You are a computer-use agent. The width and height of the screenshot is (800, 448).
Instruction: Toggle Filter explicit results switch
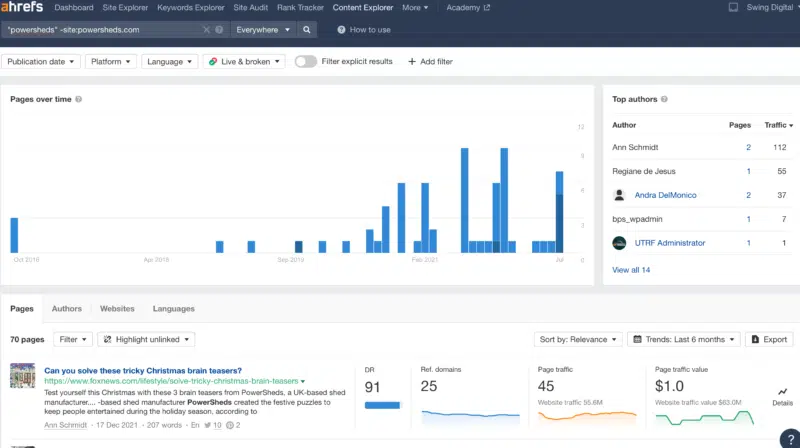pyautogui.click(x=306, y=61)
